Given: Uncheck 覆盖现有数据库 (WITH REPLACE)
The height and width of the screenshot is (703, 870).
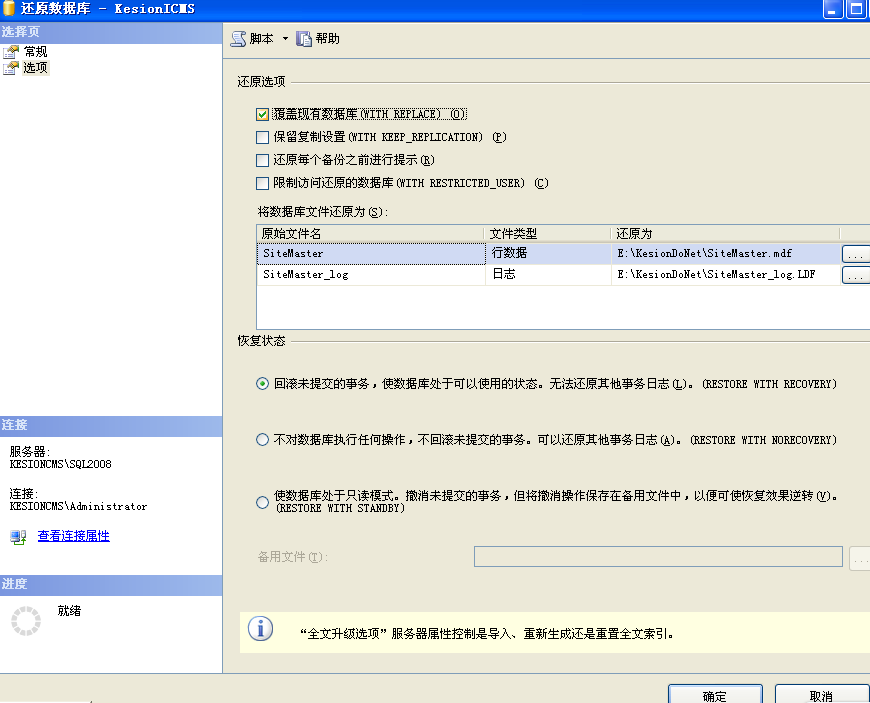Looking at the screenshot, I should (262, 113).
